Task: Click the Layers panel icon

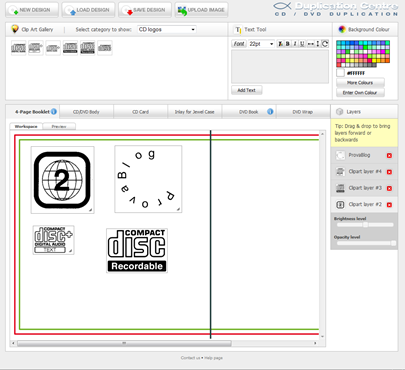Action: 339,112
